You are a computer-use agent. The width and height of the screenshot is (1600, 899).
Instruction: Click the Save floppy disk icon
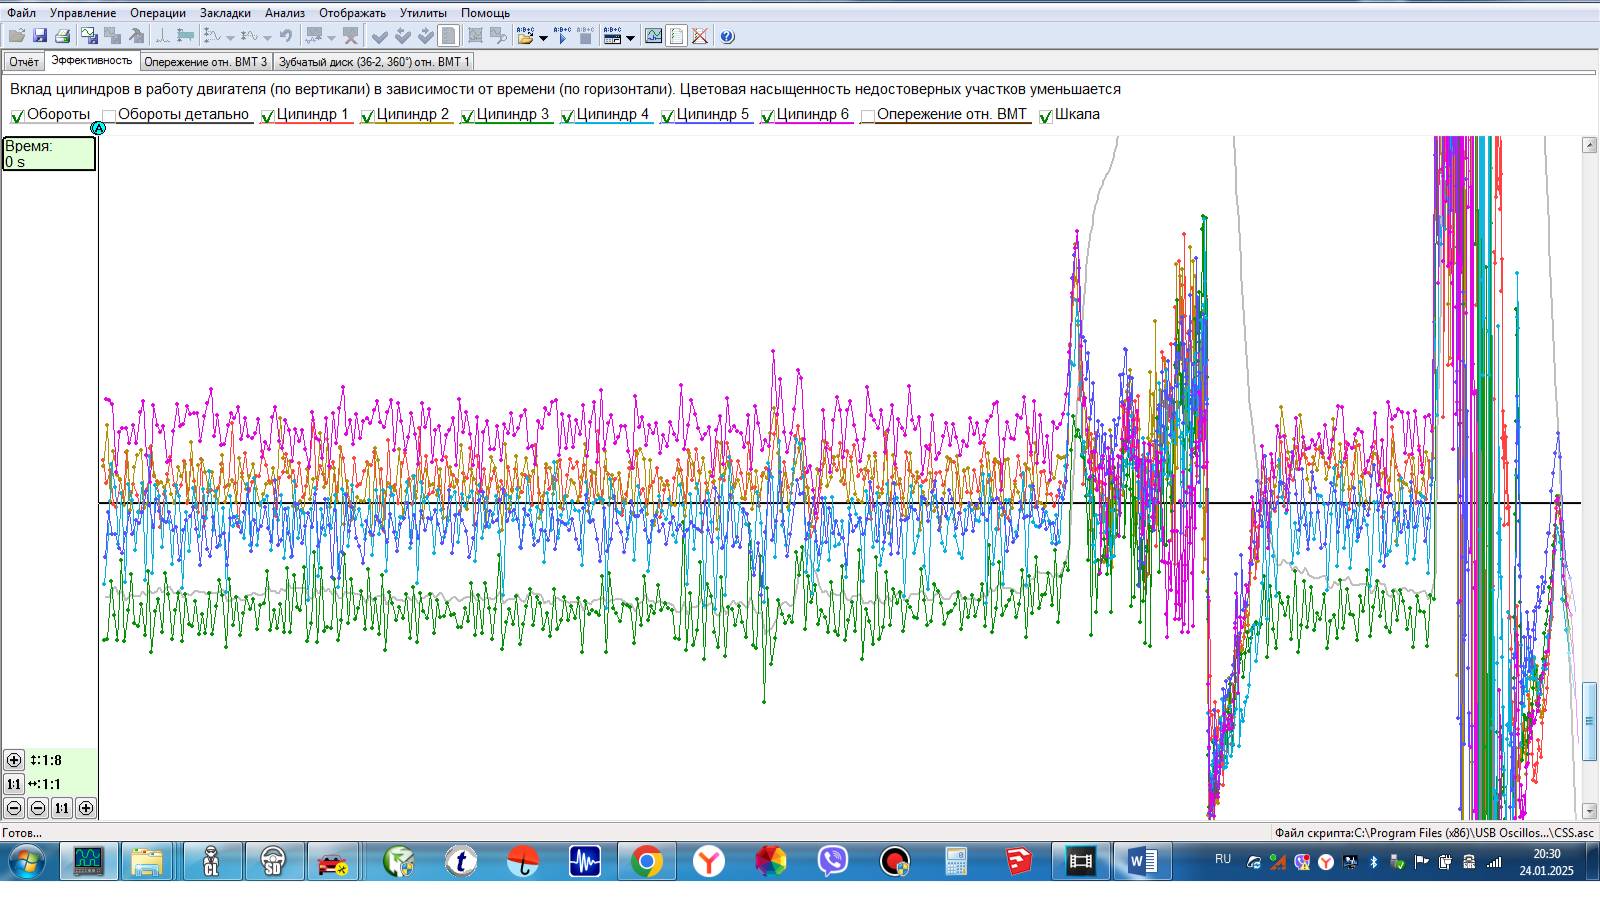click(40, 36)
